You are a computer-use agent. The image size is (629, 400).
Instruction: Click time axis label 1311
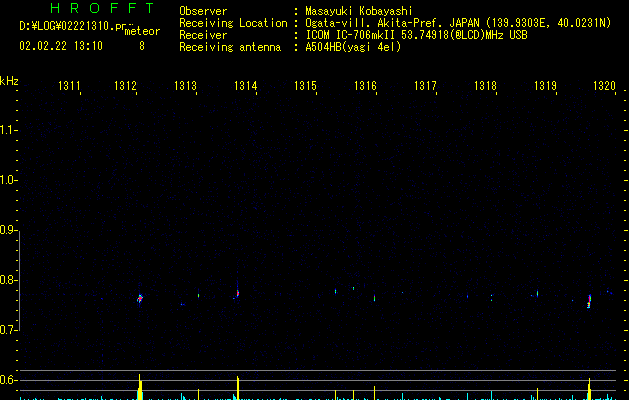click(x=69, y=86)
